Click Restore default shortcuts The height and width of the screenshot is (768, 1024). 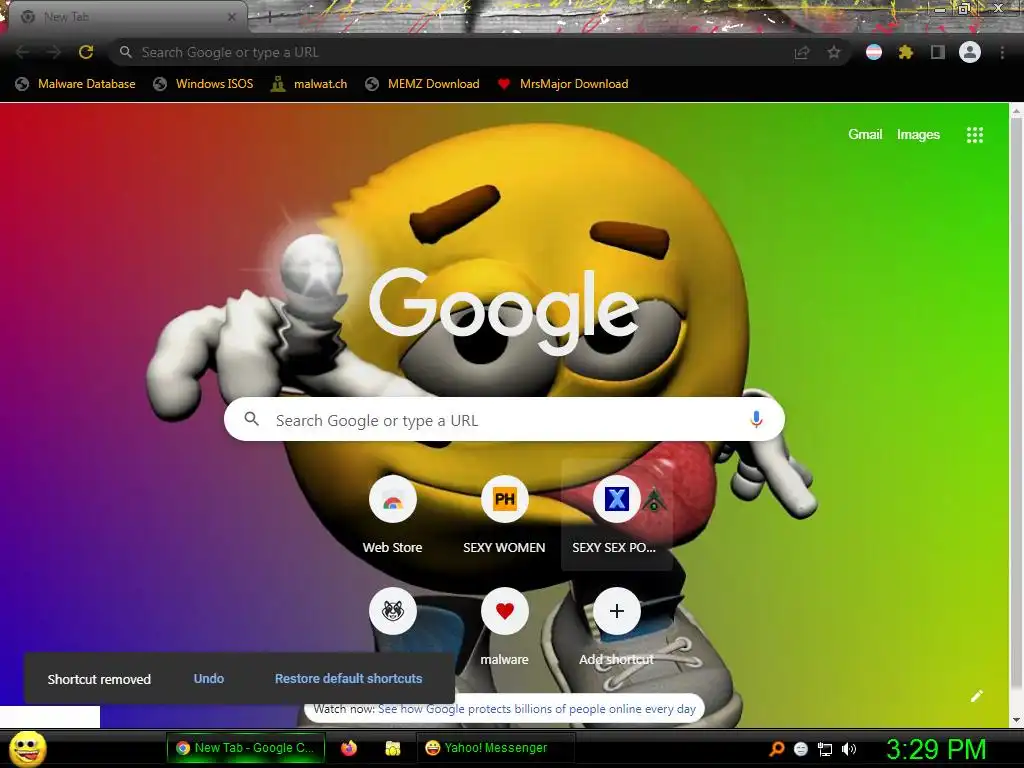348,679
